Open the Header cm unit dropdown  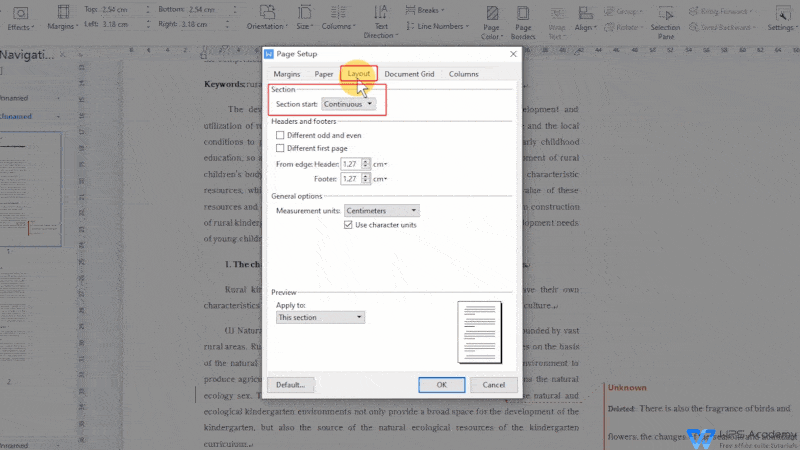click(x=380, y=164)
